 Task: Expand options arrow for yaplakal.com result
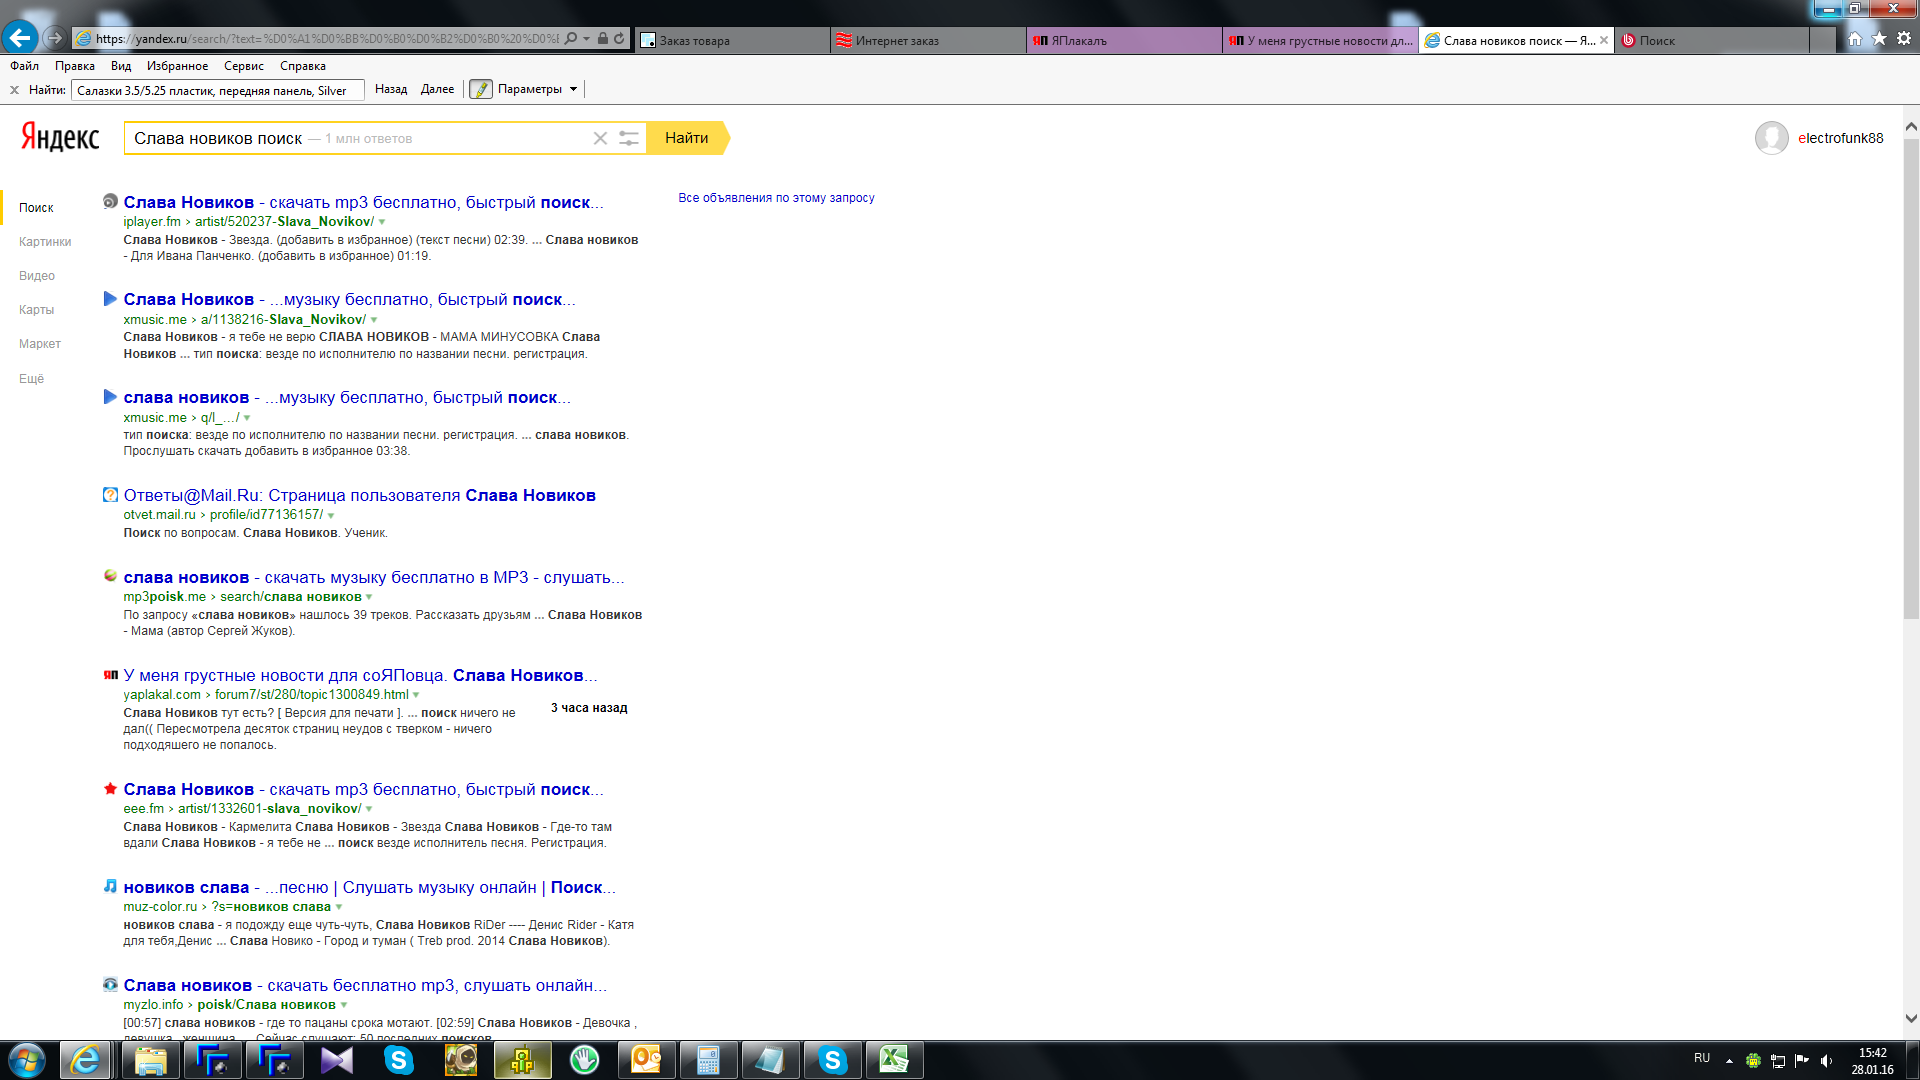416,696
